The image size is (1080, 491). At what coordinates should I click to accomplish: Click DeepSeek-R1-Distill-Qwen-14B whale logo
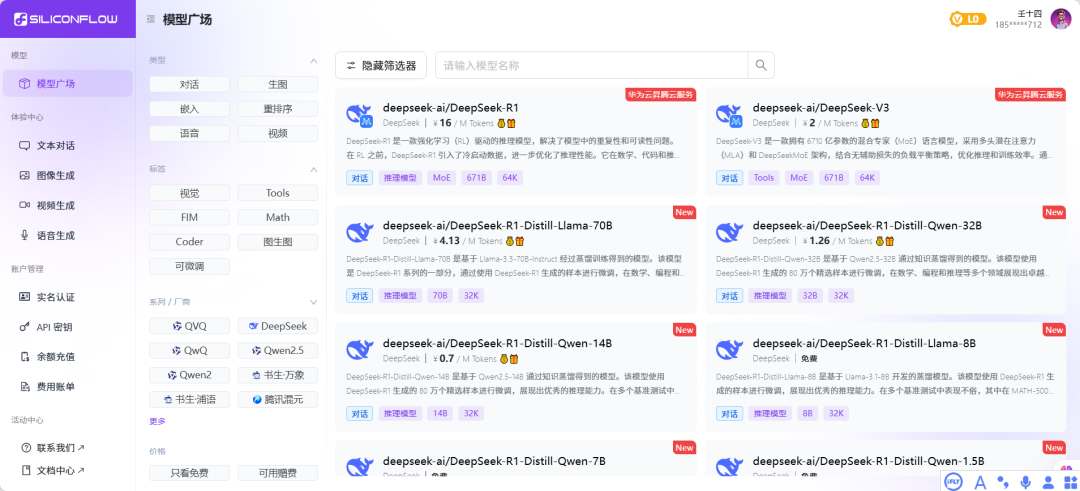[x=360, y=350]
